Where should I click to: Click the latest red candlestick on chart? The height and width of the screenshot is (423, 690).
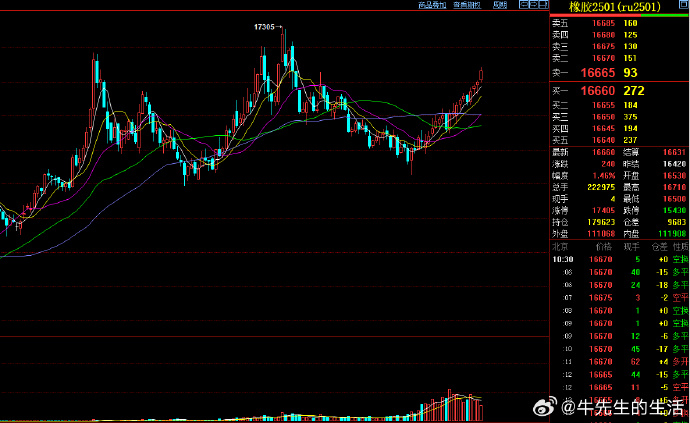(x=482, y=75)
